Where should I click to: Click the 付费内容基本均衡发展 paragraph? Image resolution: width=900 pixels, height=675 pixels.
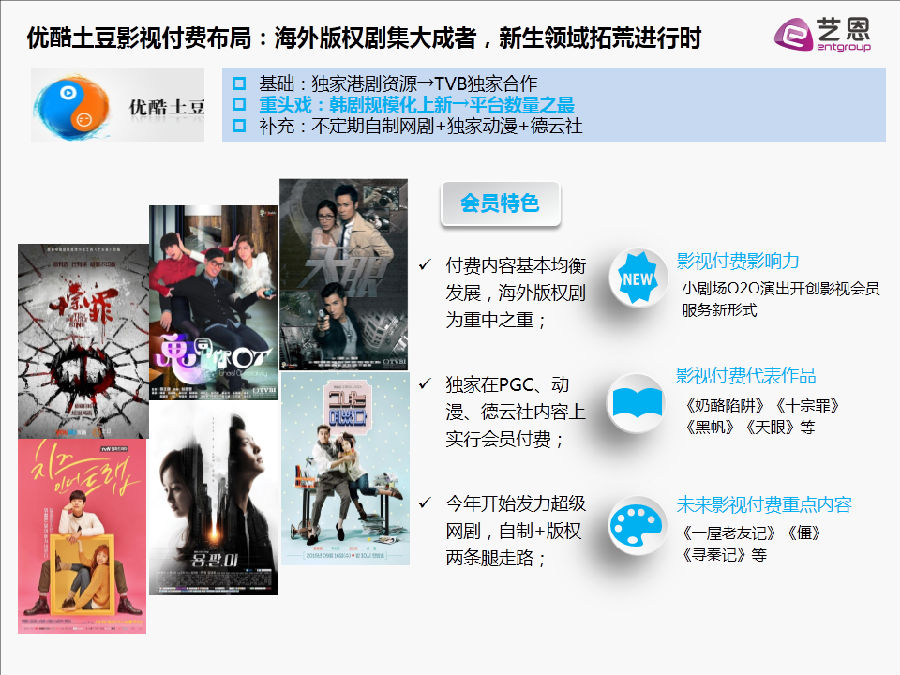pos(515,292)
